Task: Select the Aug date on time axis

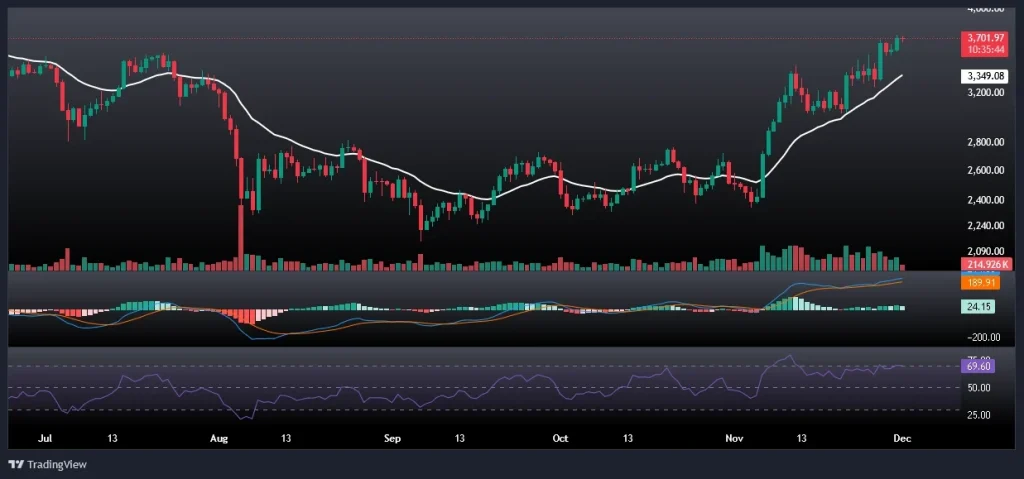Action: coord(221,438)
